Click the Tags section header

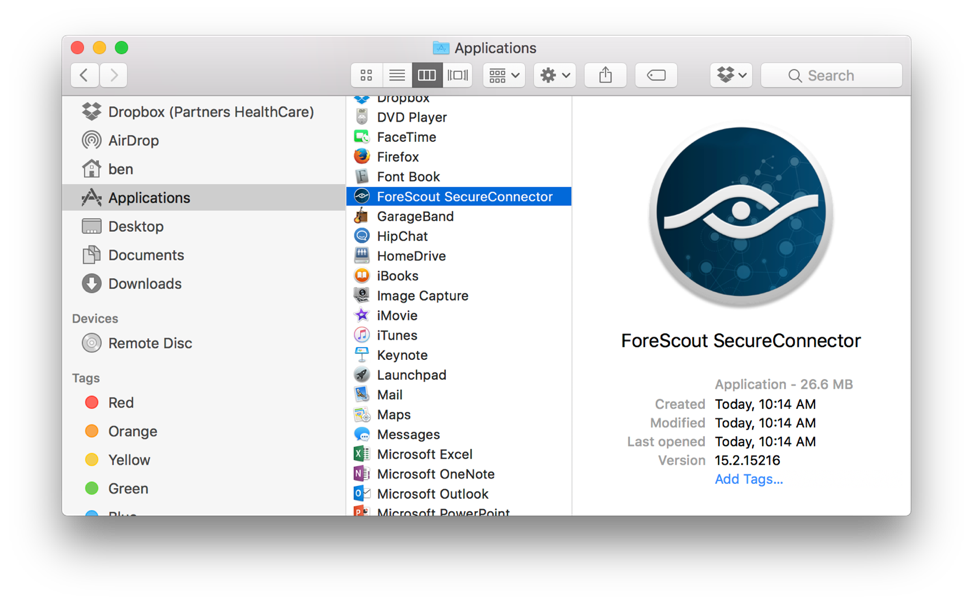pos(86,378)
